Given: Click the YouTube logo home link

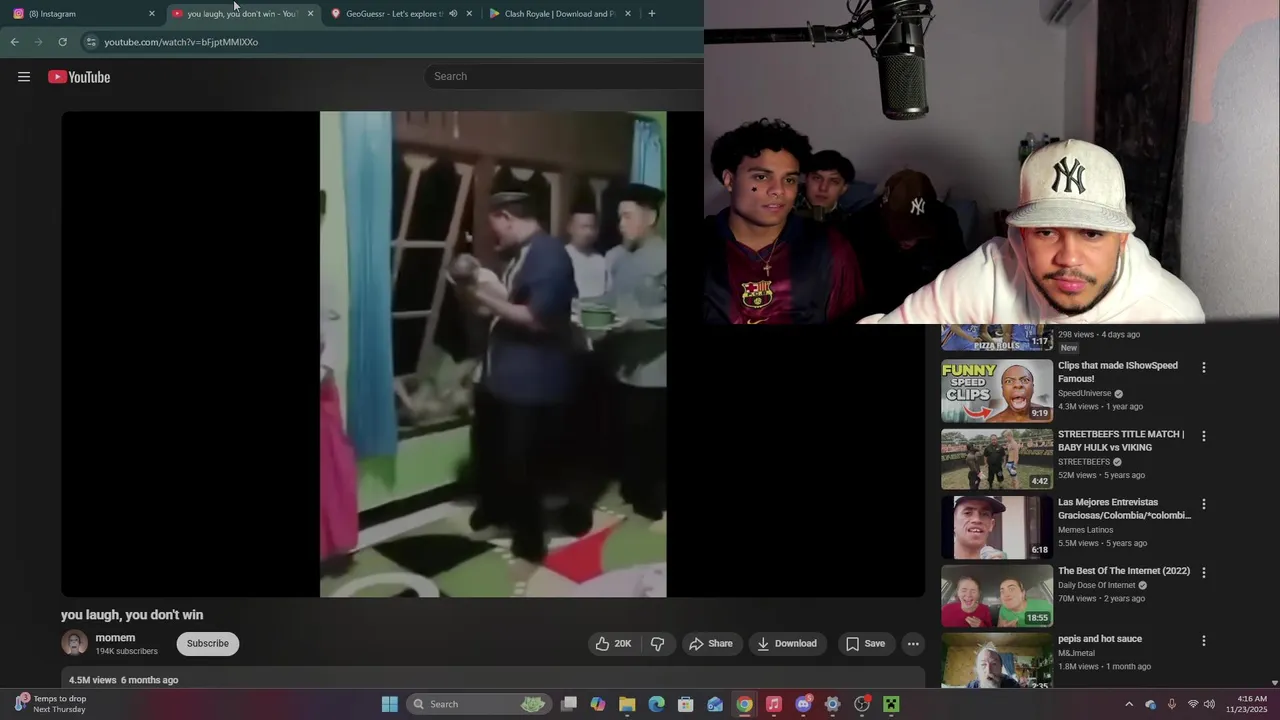Looking at the screenshot, I should (79, 77).
